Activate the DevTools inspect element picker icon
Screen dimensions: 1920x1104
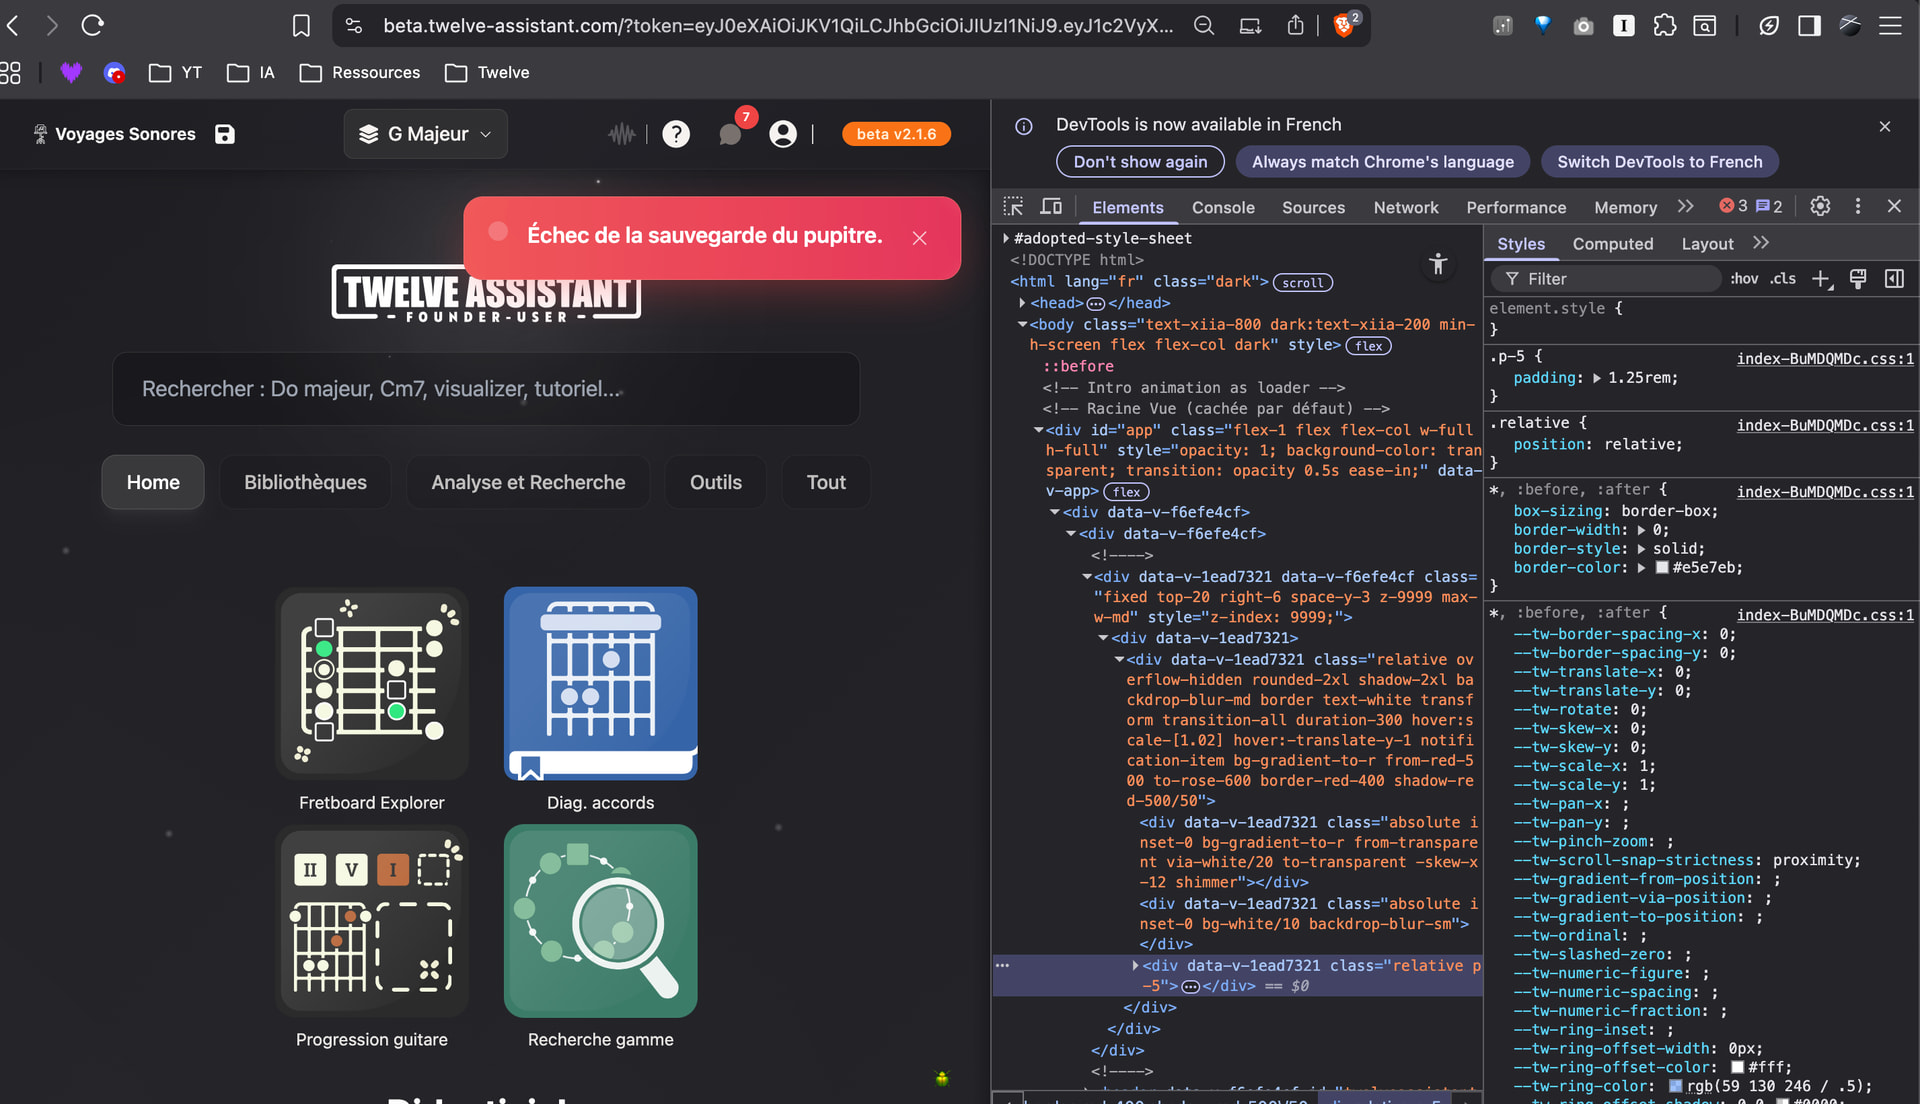1013,207
